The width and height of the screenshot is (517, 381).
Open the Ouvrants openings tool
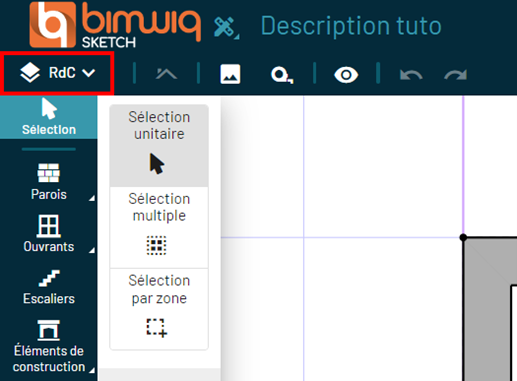(49, 233)
